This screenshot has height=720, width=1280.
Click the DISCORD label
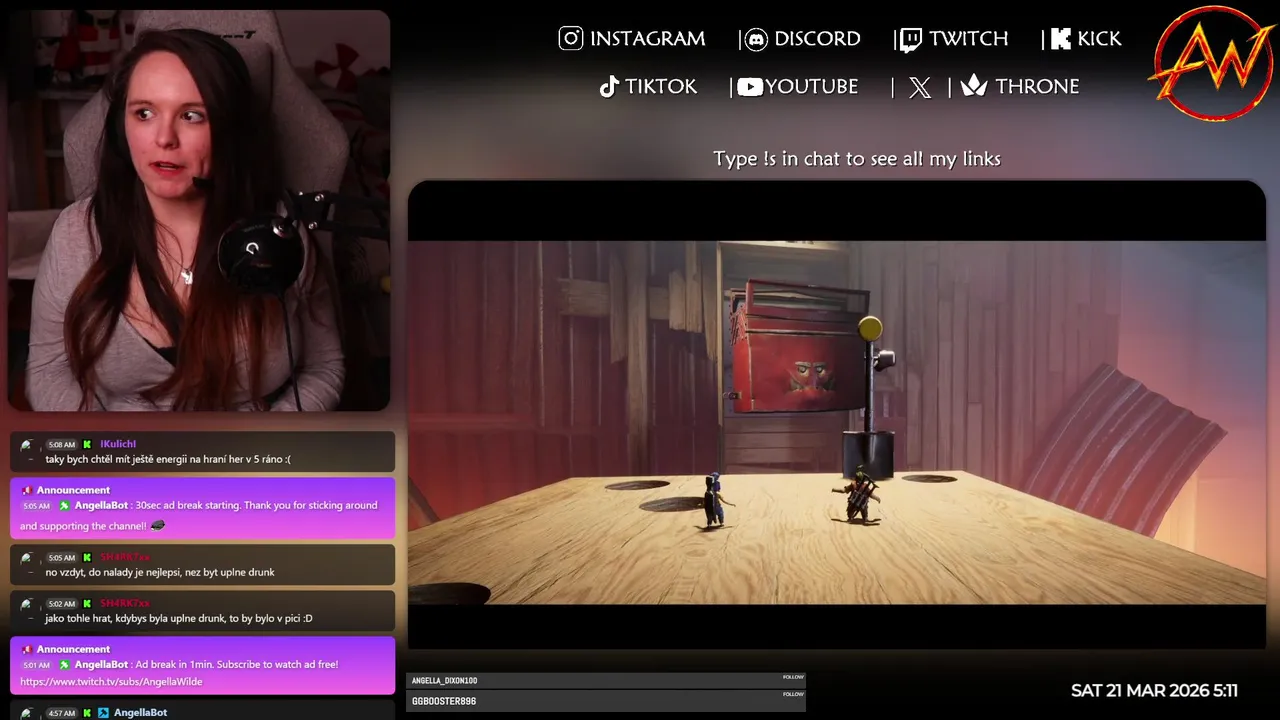817,39
